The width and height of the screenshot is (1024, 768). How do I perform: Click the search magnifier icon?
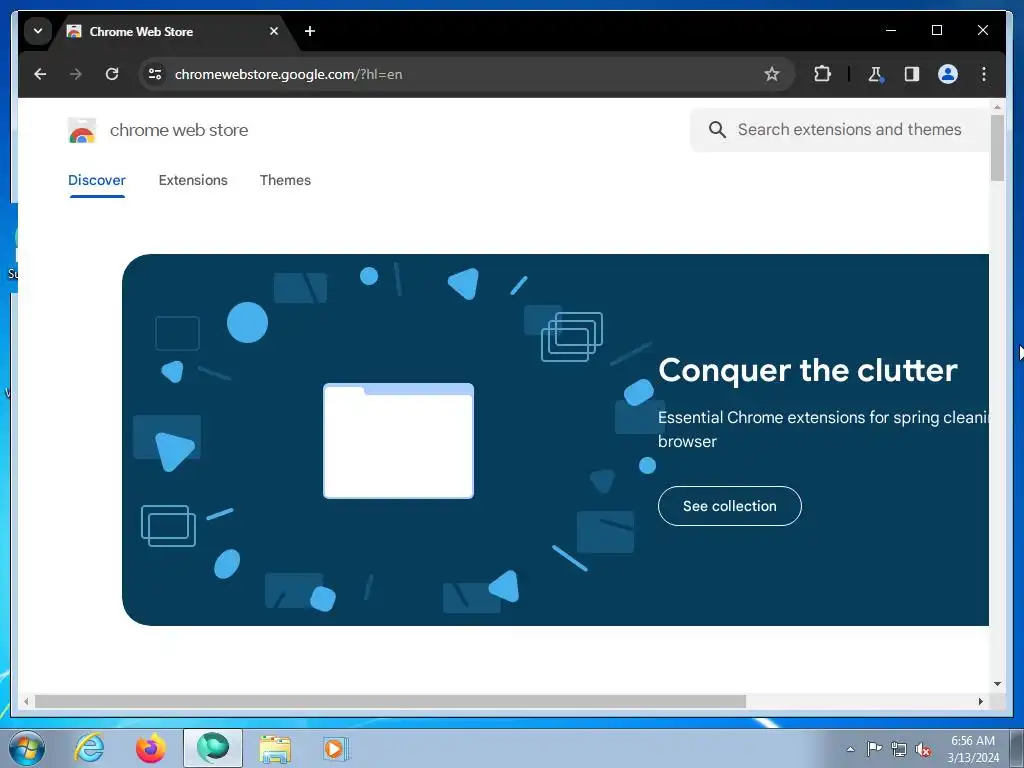(717, 129)
